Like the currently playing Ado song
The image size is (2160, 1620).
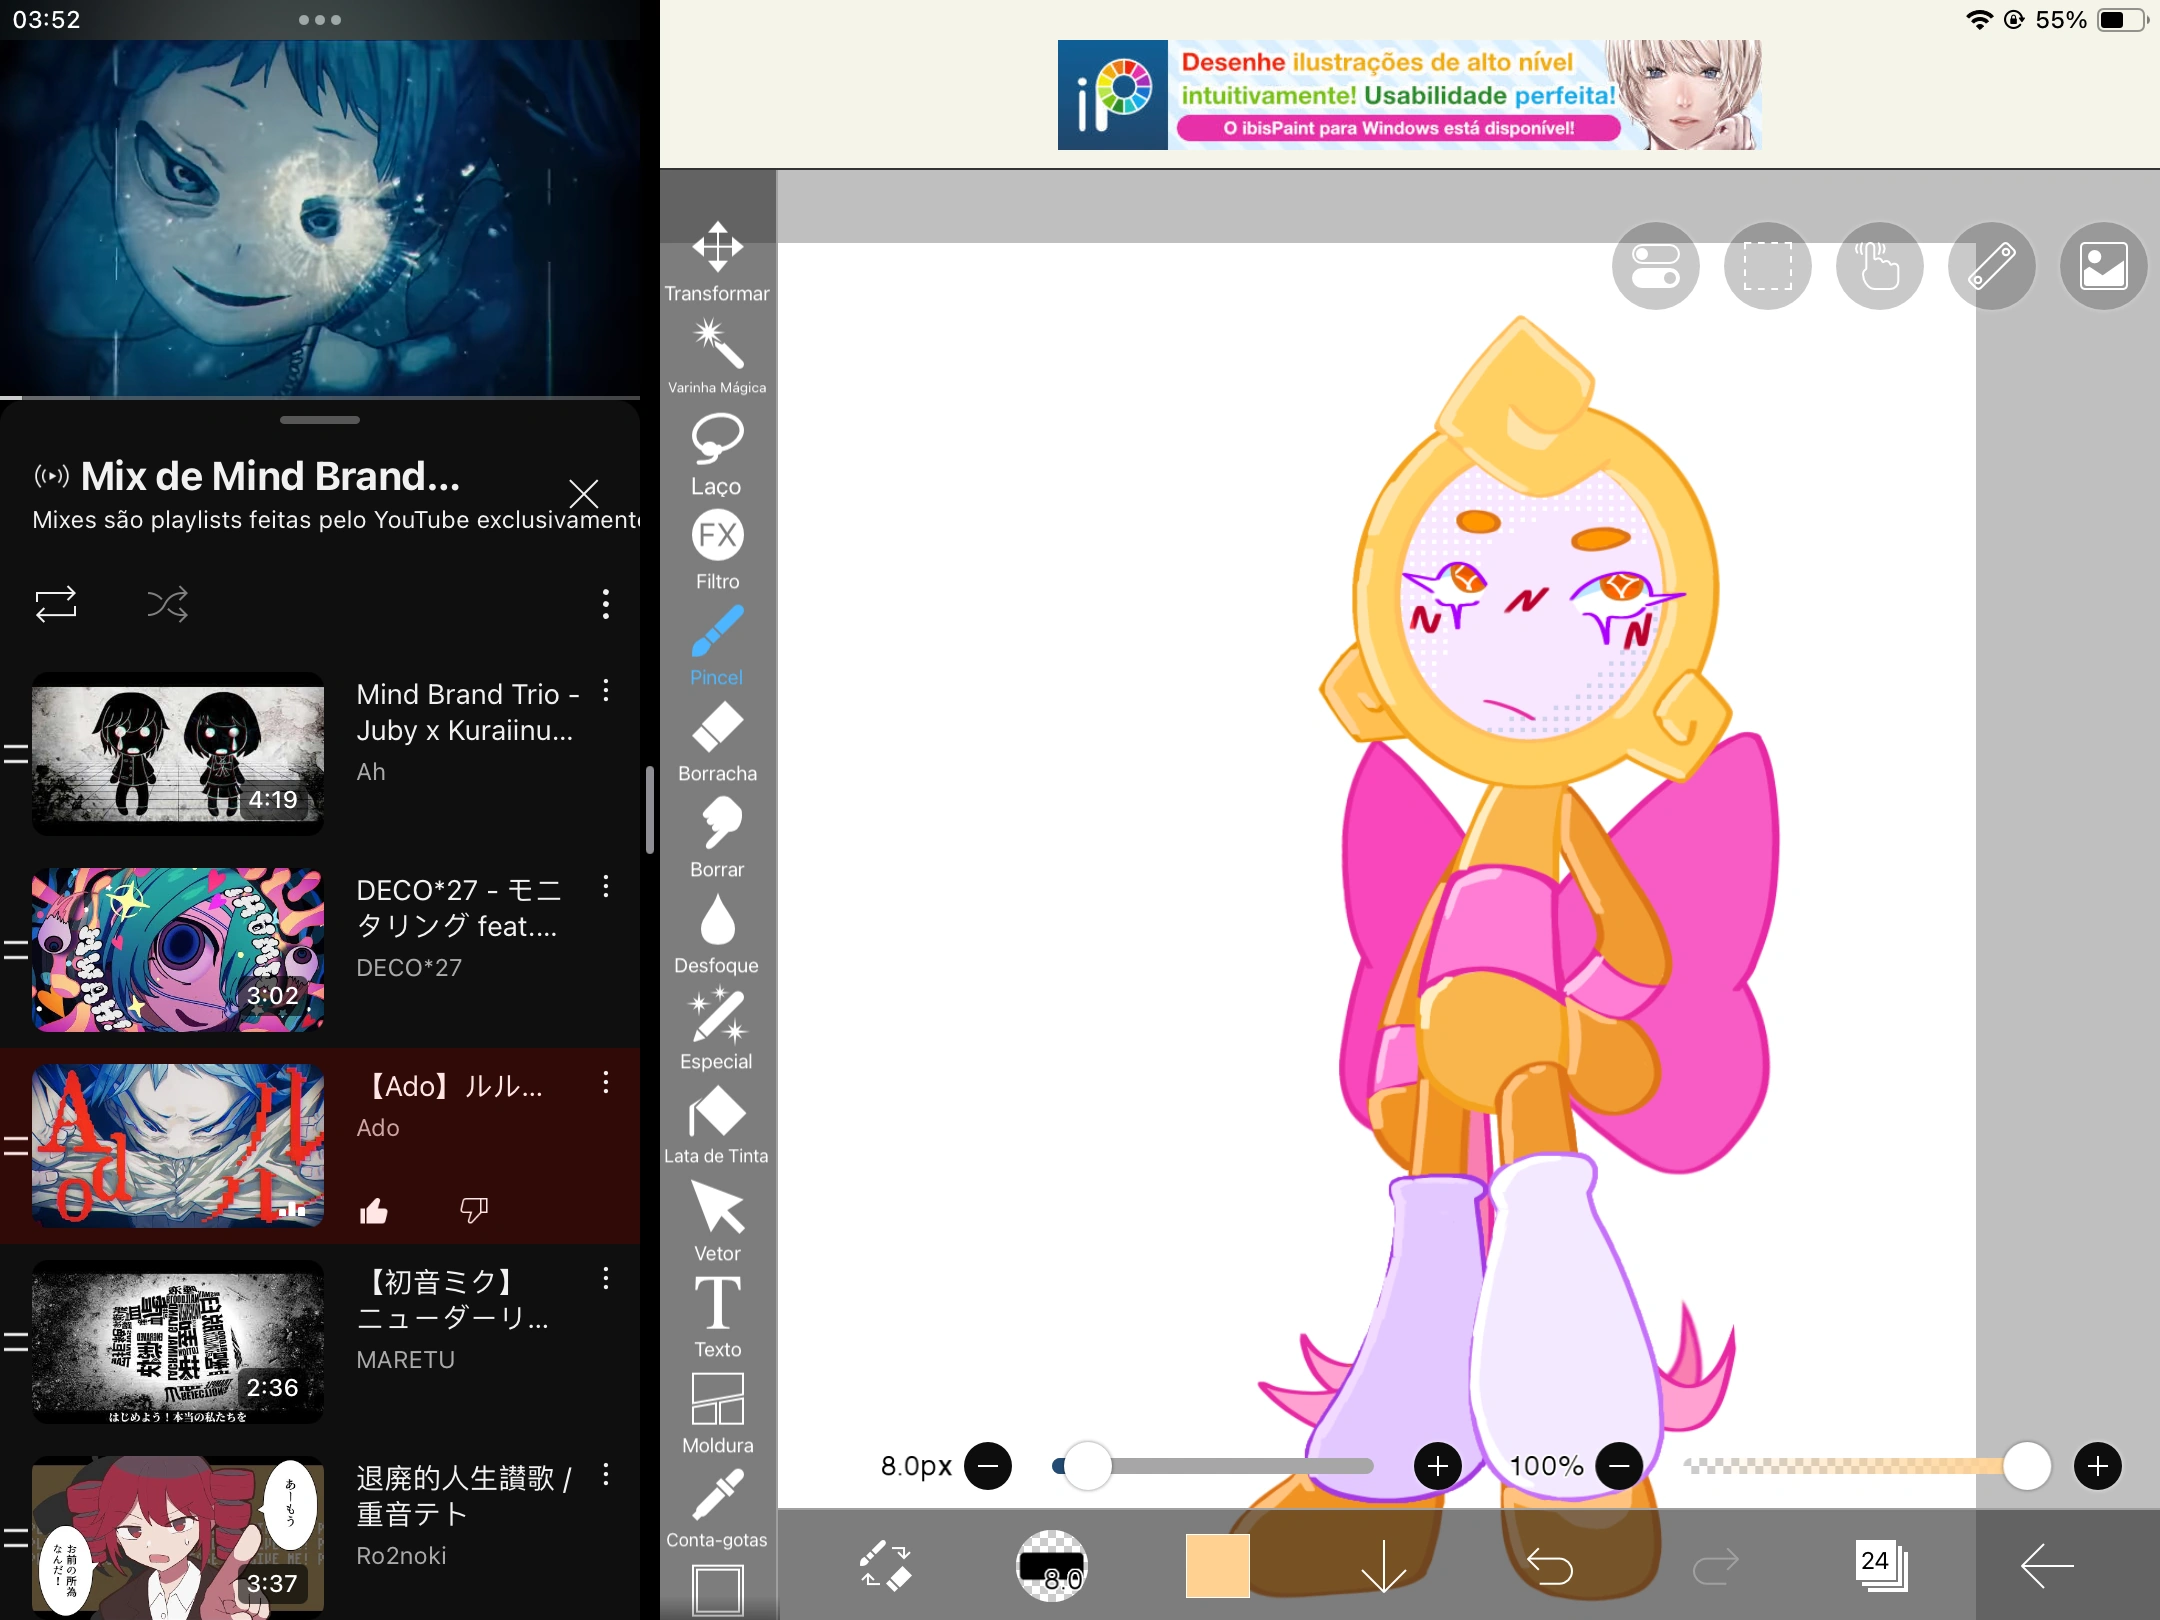pyautogui.click(x=373, y=1210)
